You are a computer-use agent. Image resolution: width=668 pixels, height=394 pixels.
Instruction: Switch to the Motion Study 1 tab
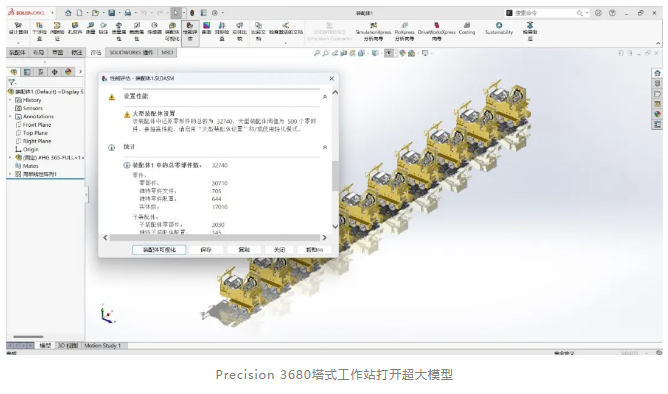102,345
